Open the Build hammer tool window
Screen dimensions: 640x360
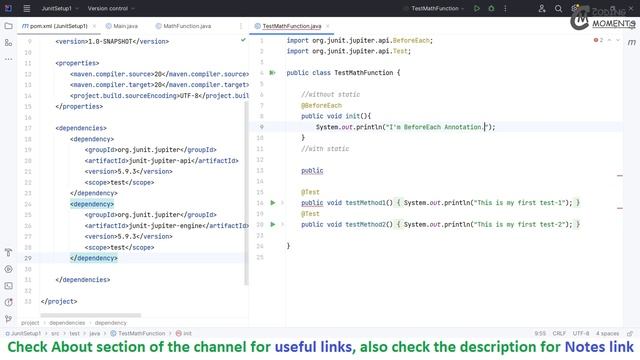click(x=8, y=253)
